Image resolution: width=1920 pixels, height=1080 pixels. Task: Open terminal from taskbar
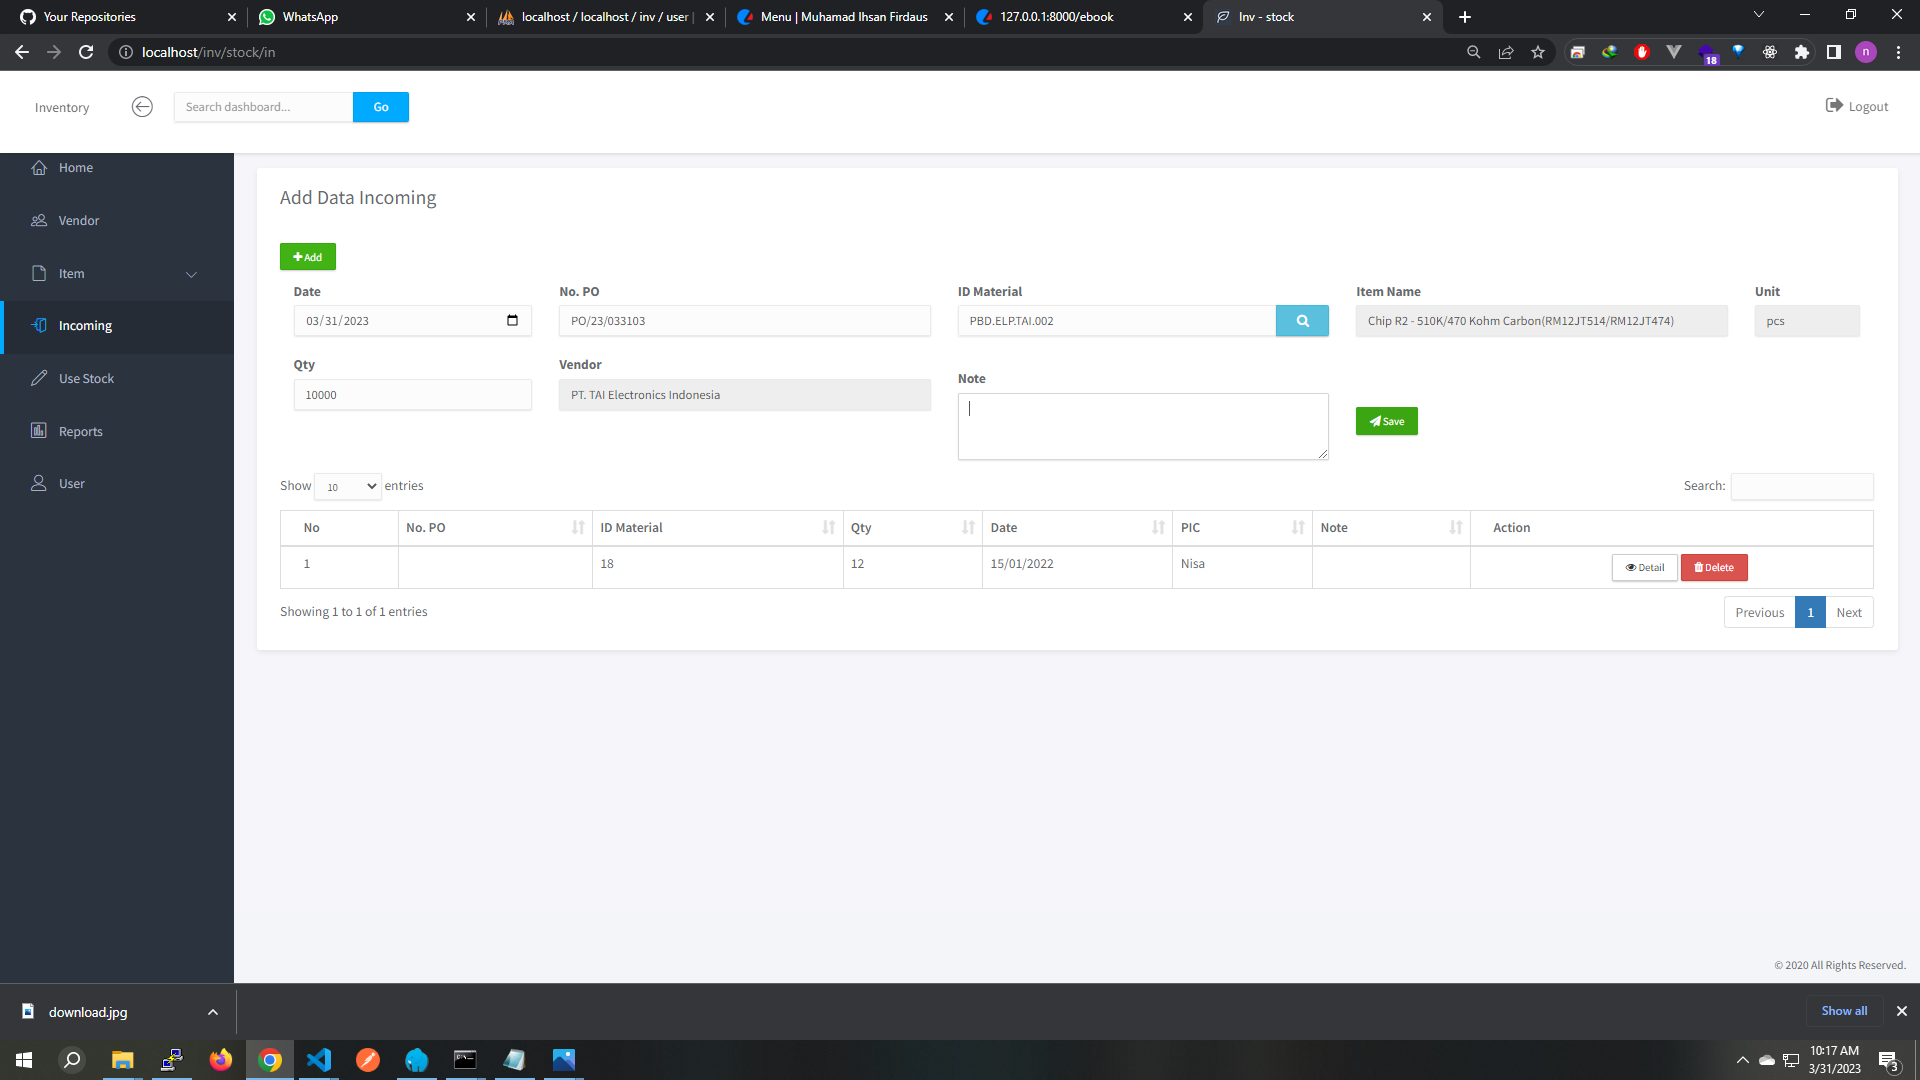click(x=465, y=1060)
